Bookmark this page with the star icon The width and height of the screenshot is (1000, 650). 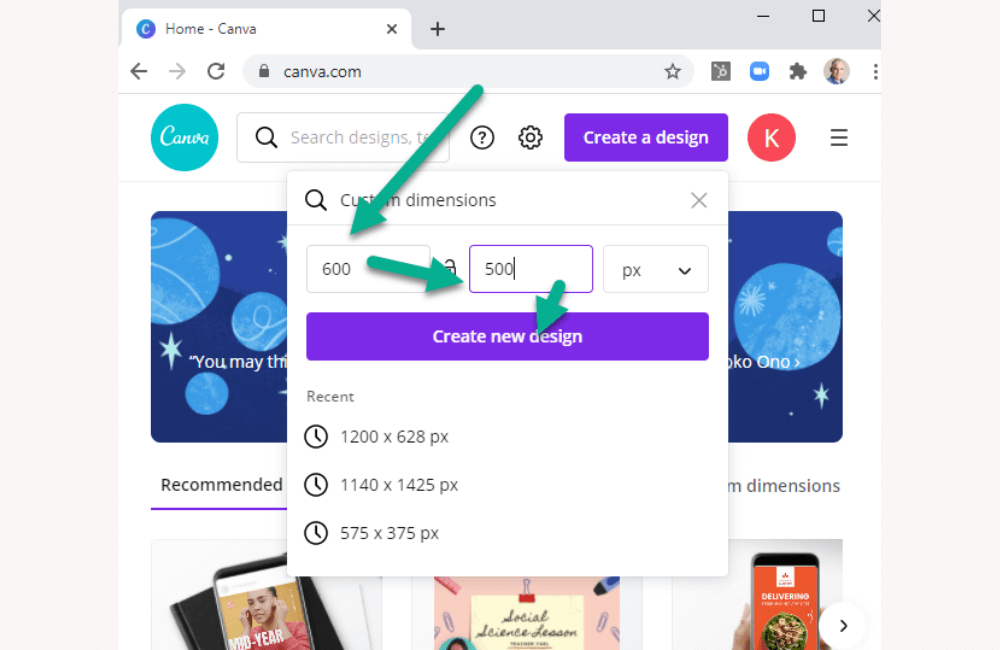click(673, 71)
